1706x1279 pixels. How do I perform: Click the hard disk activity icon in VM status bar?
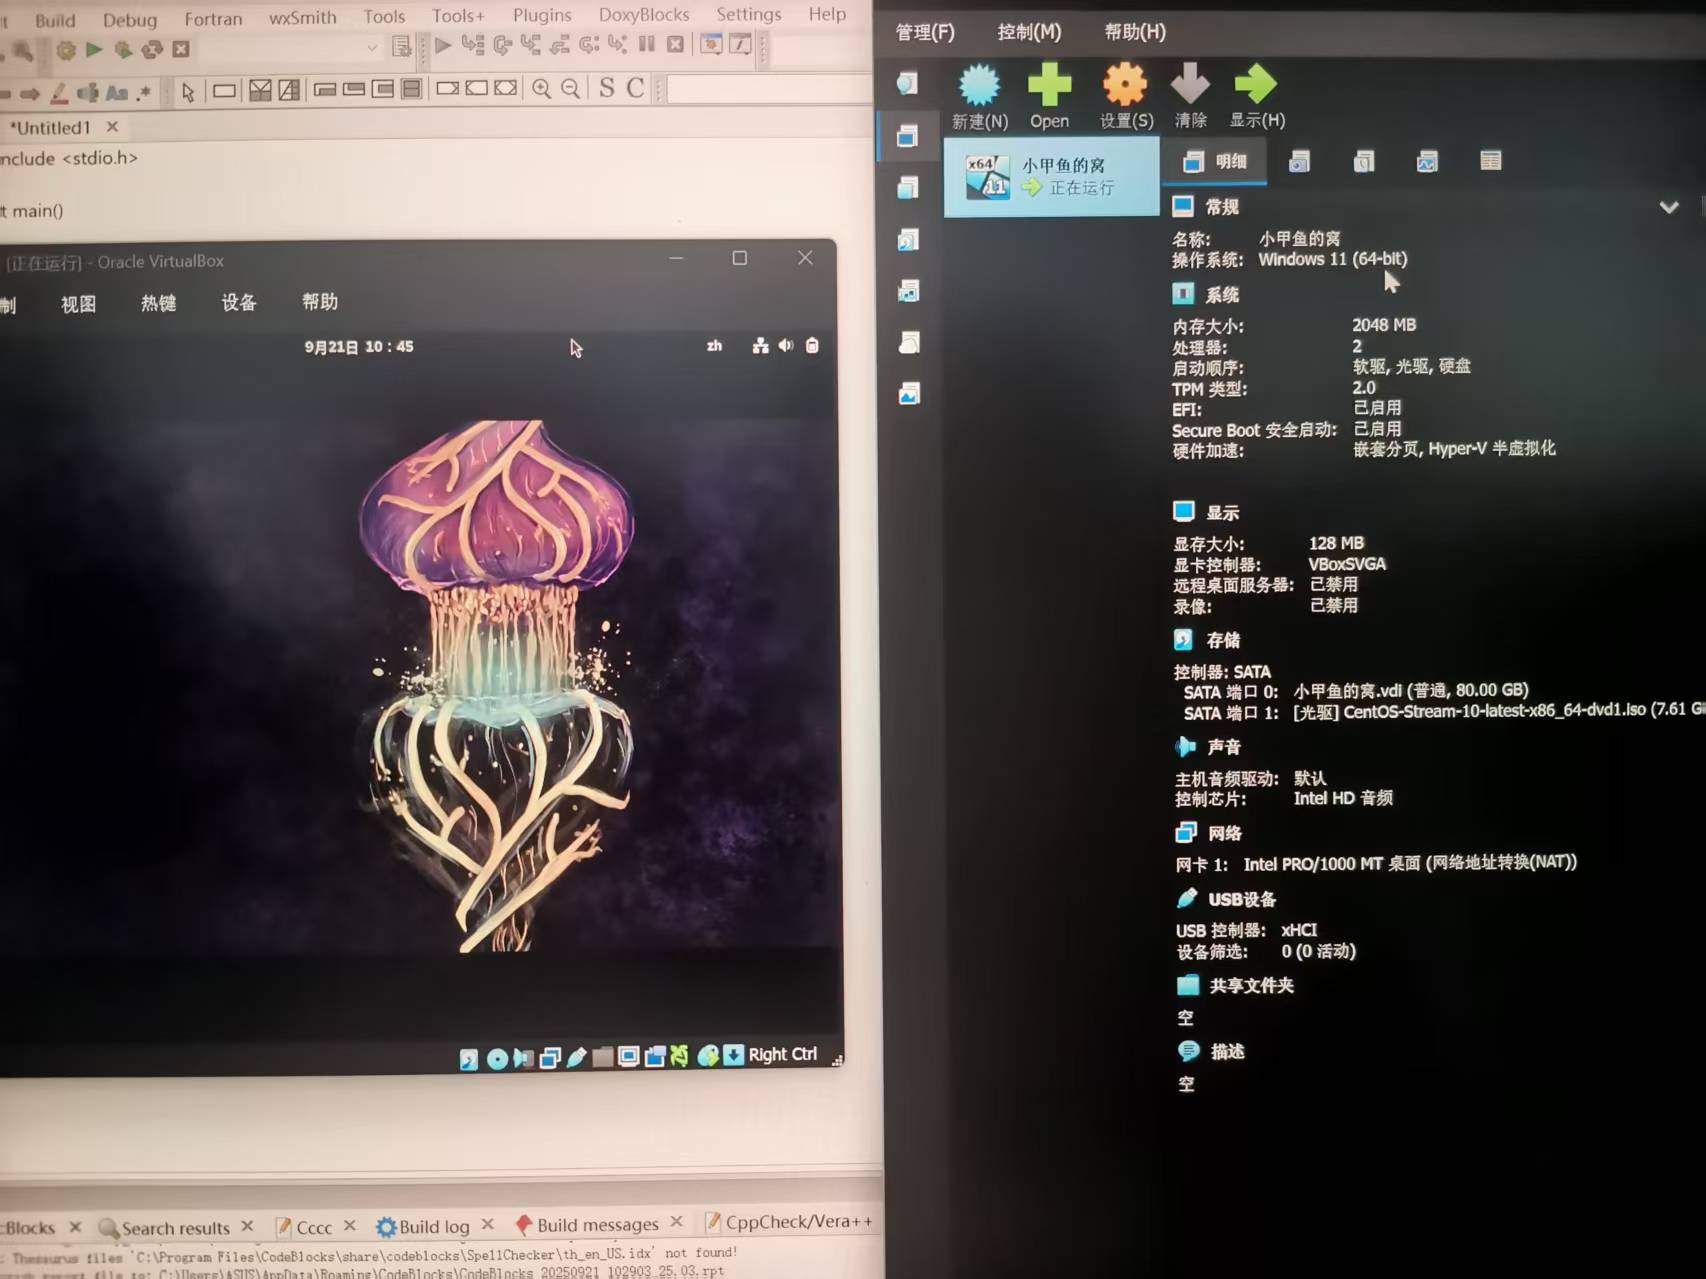[x=469, y=1059]
